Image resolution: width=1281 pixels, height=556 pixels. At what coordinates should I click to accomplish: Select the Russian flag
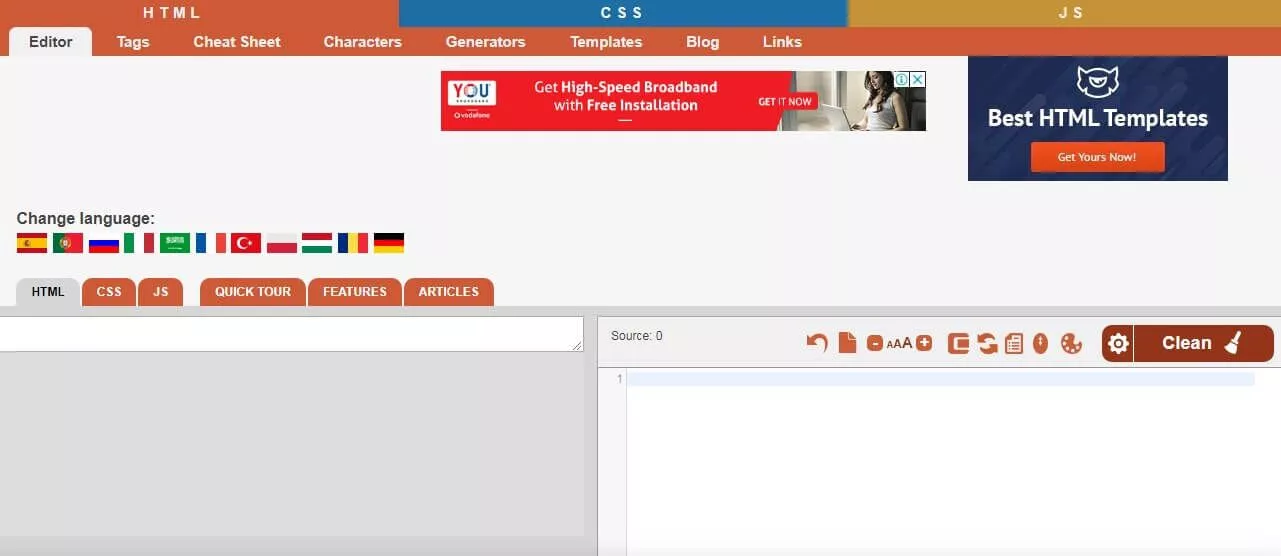(x=104, y=243)
